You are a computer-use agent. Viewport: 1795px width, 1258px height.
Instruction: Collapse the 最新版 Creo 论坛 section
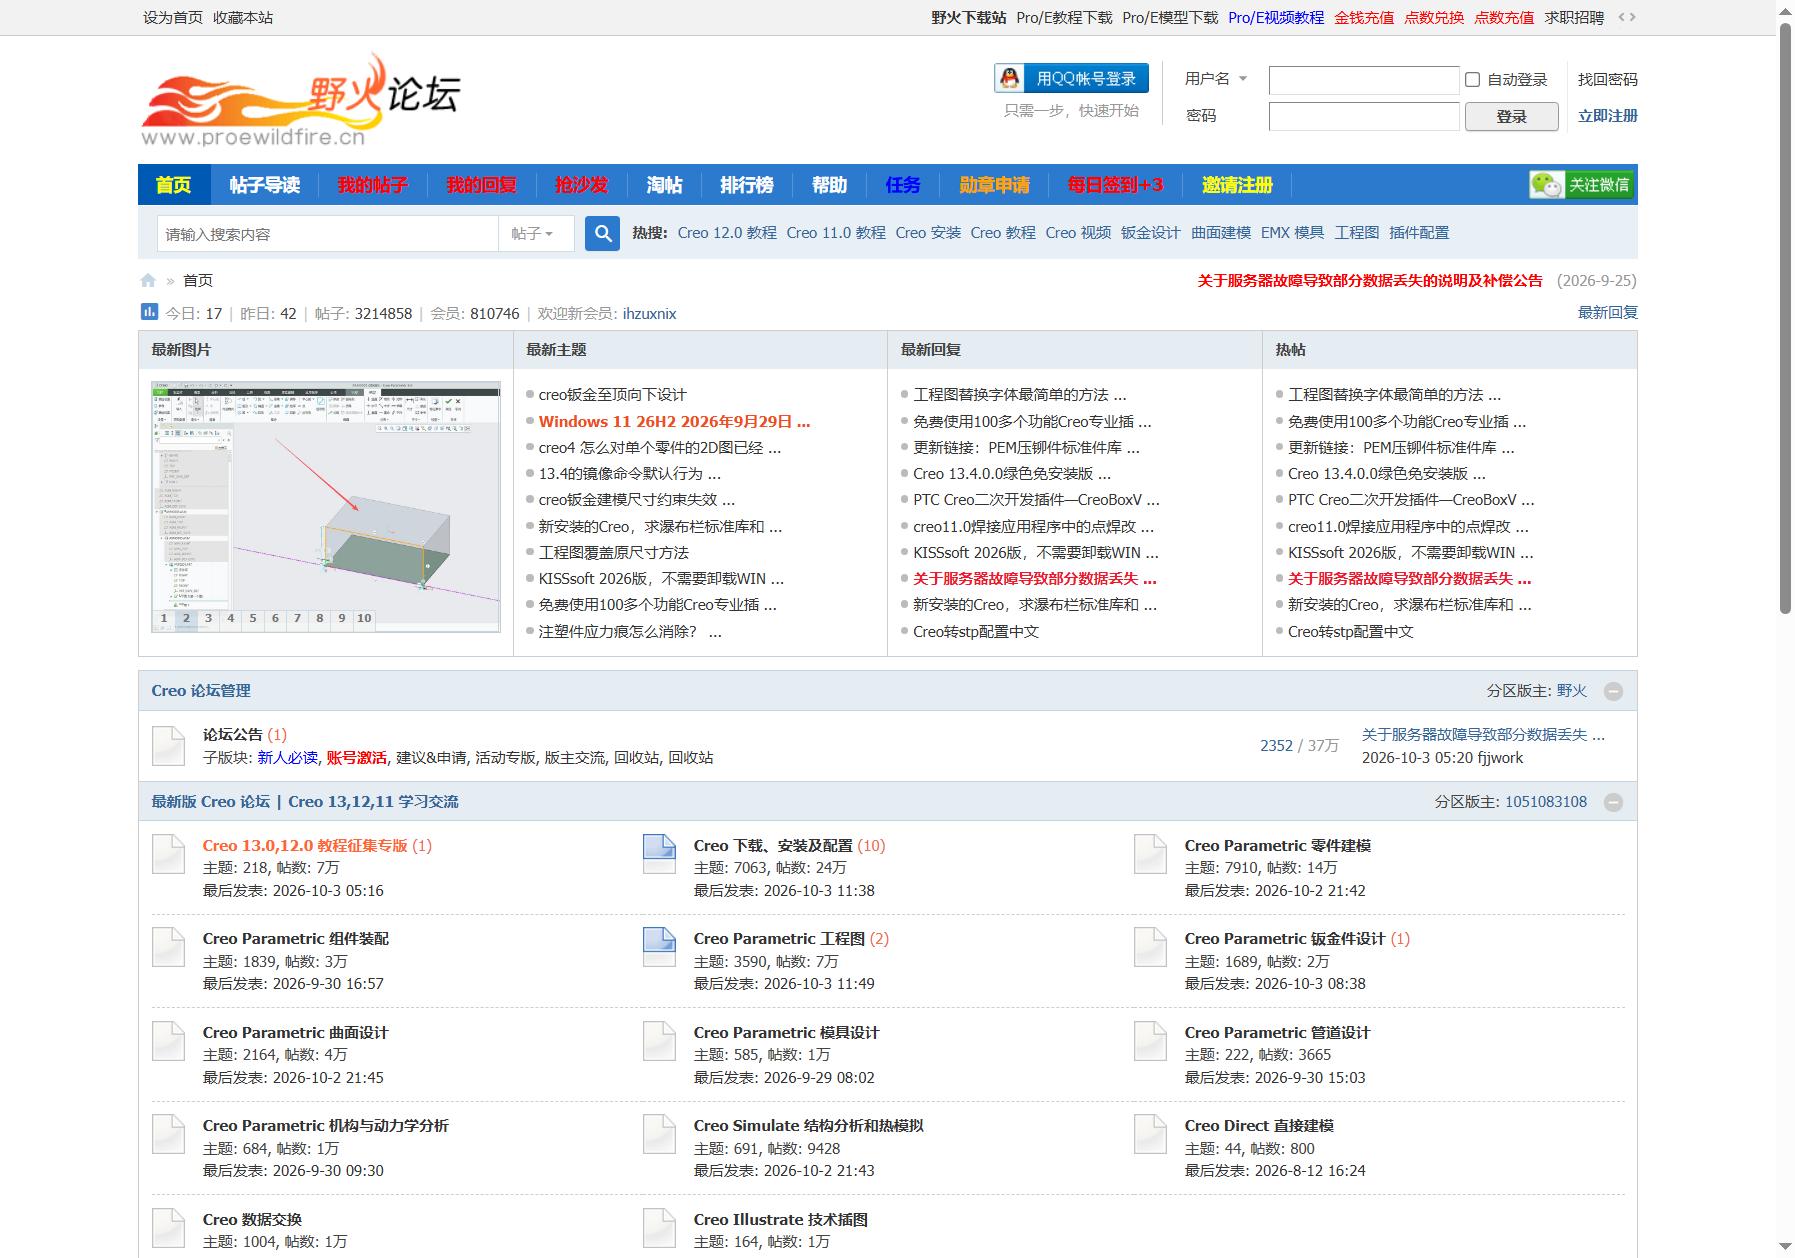[x=1613, y=802]
